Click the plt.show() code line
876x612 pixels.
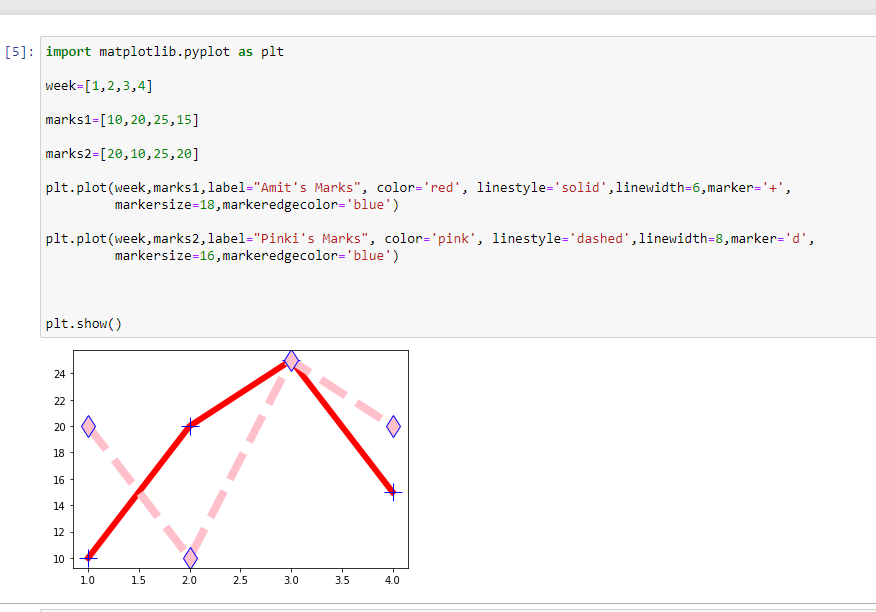84,324
